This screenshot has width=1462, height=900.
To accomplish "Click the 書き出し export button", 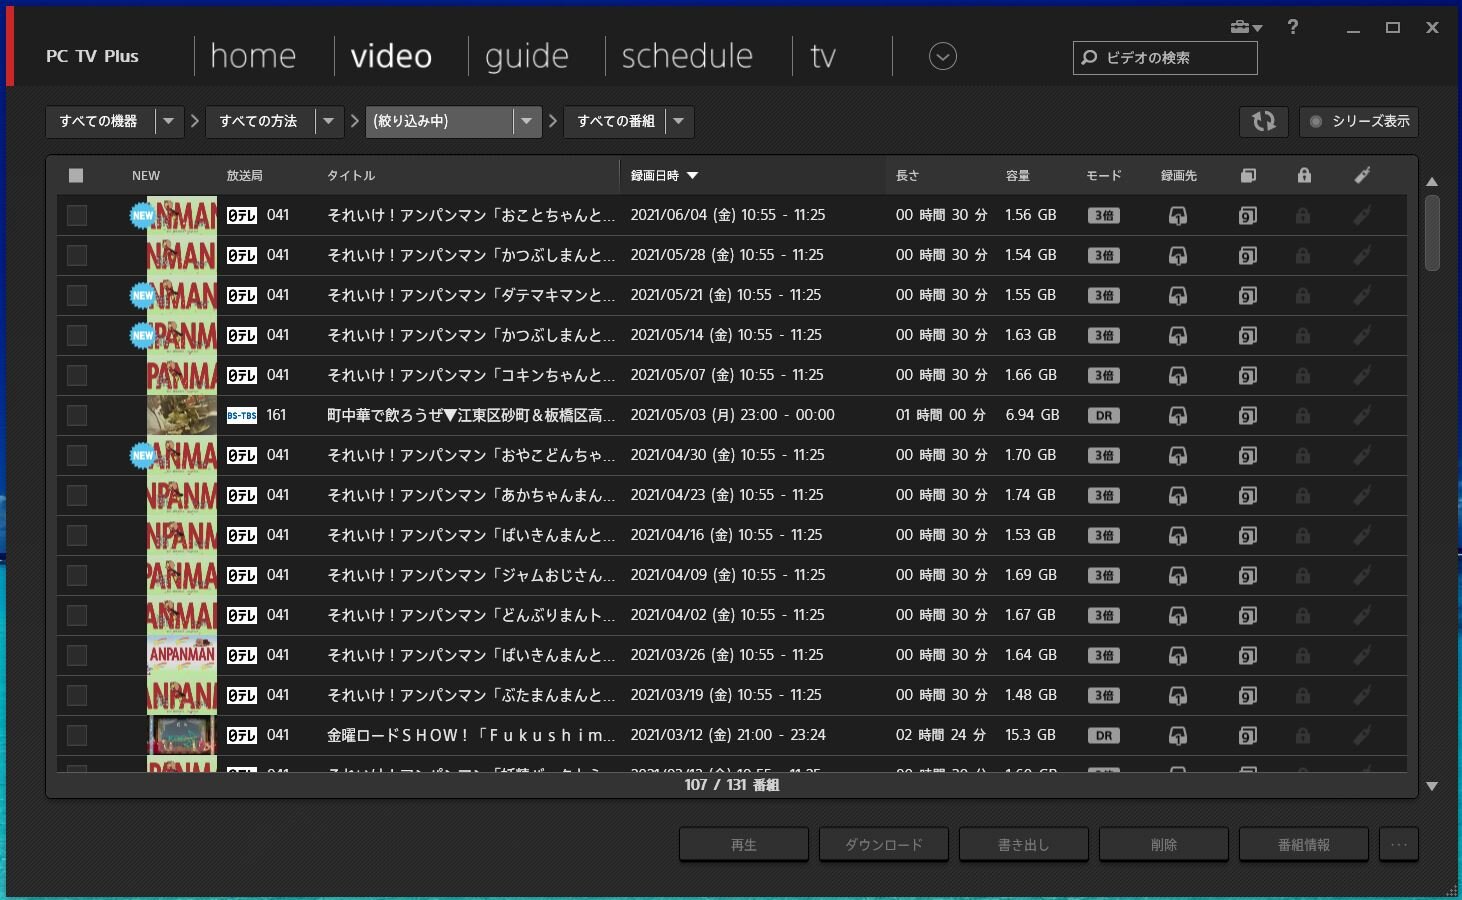I will click(x=1024, y=845).
